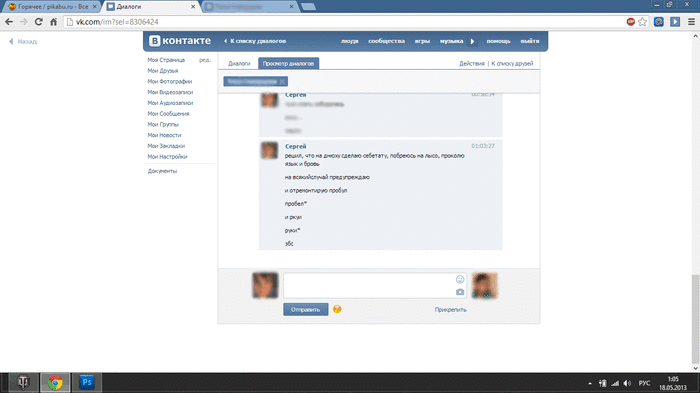Open Мои Закладки in sidebar
The width and height of the screenshot is (700, 393).
(166, 146)
